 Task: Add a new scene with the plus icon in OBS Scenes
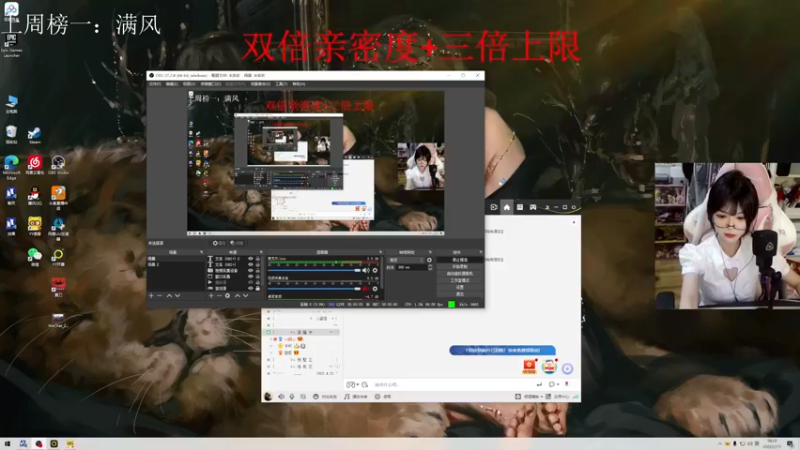[x=151, y=295]
